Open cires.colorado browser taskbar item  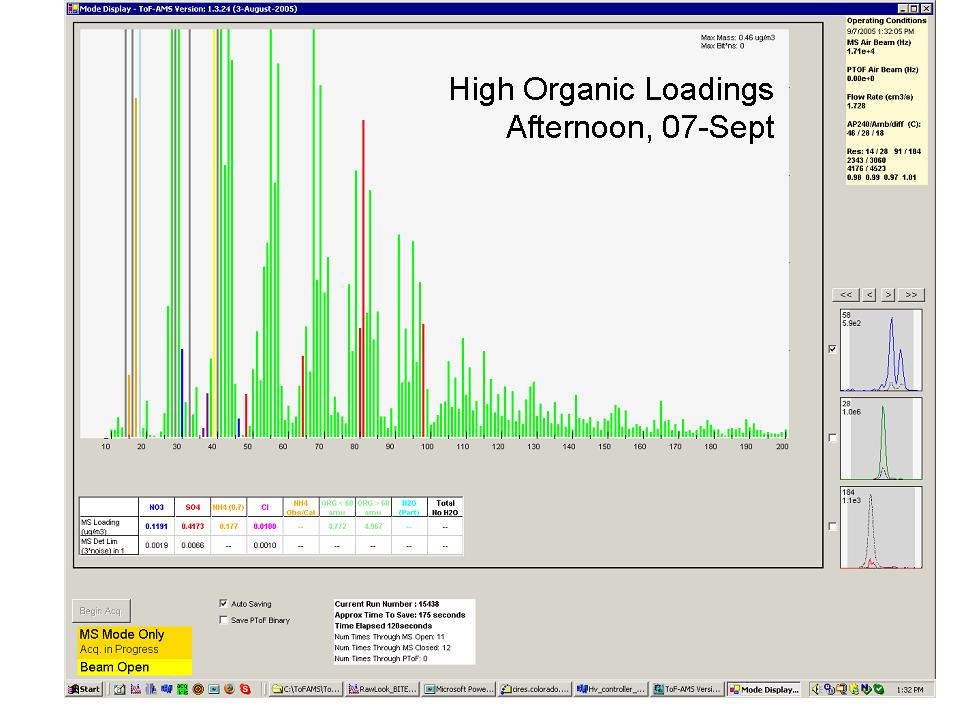click(x=534, y=689)
